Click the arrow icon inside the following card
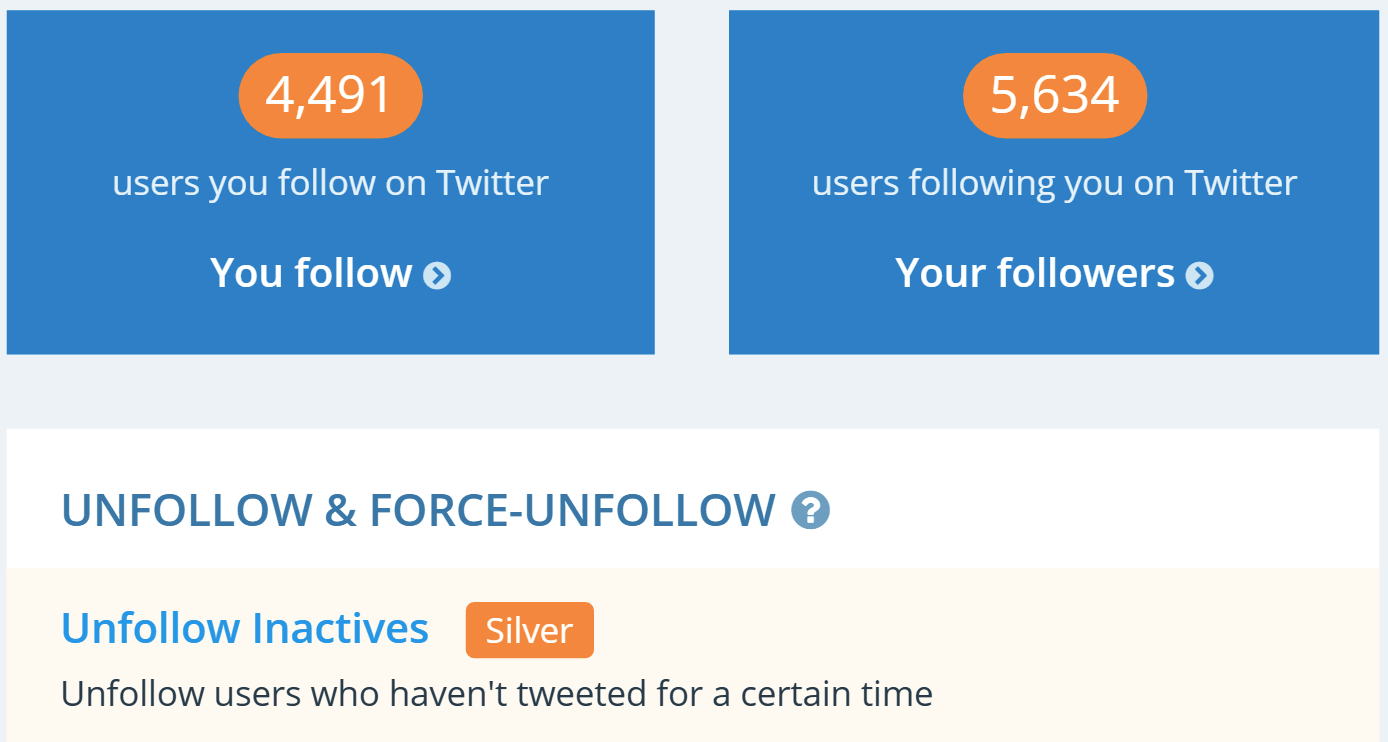 437,274
